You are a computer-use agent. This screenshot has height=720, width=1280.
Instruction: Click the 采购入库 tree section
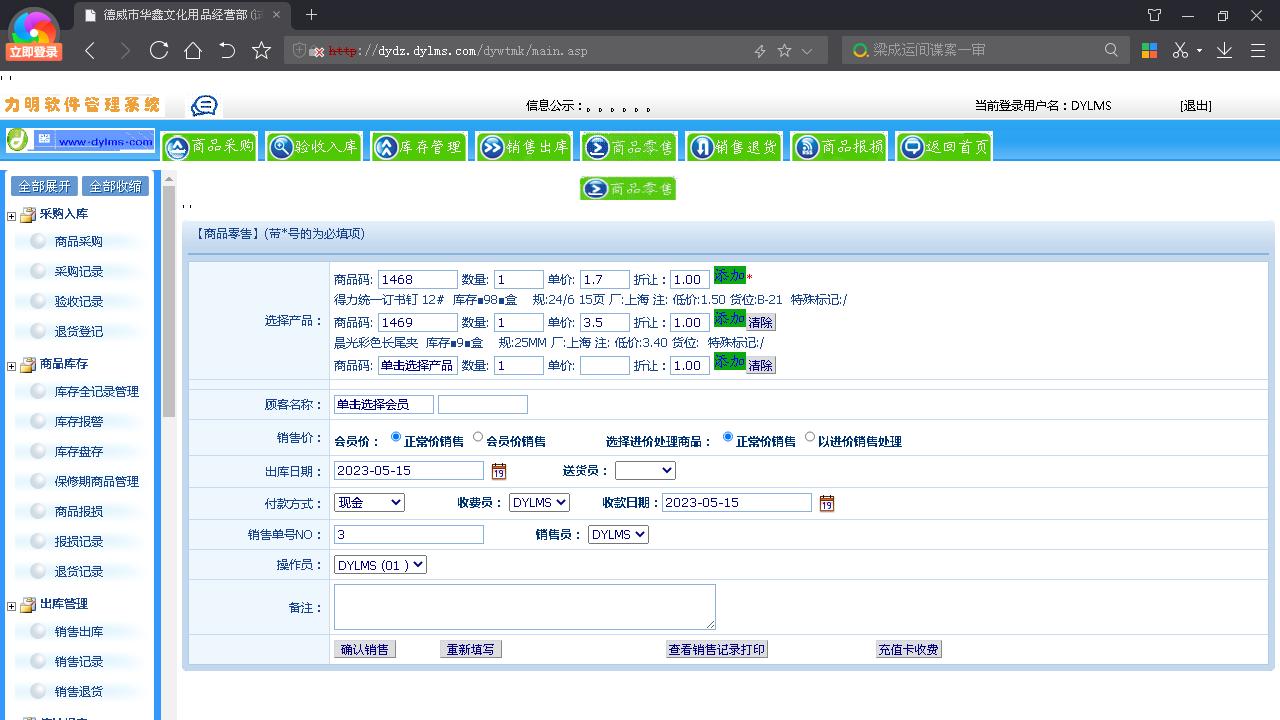(62, 214)
